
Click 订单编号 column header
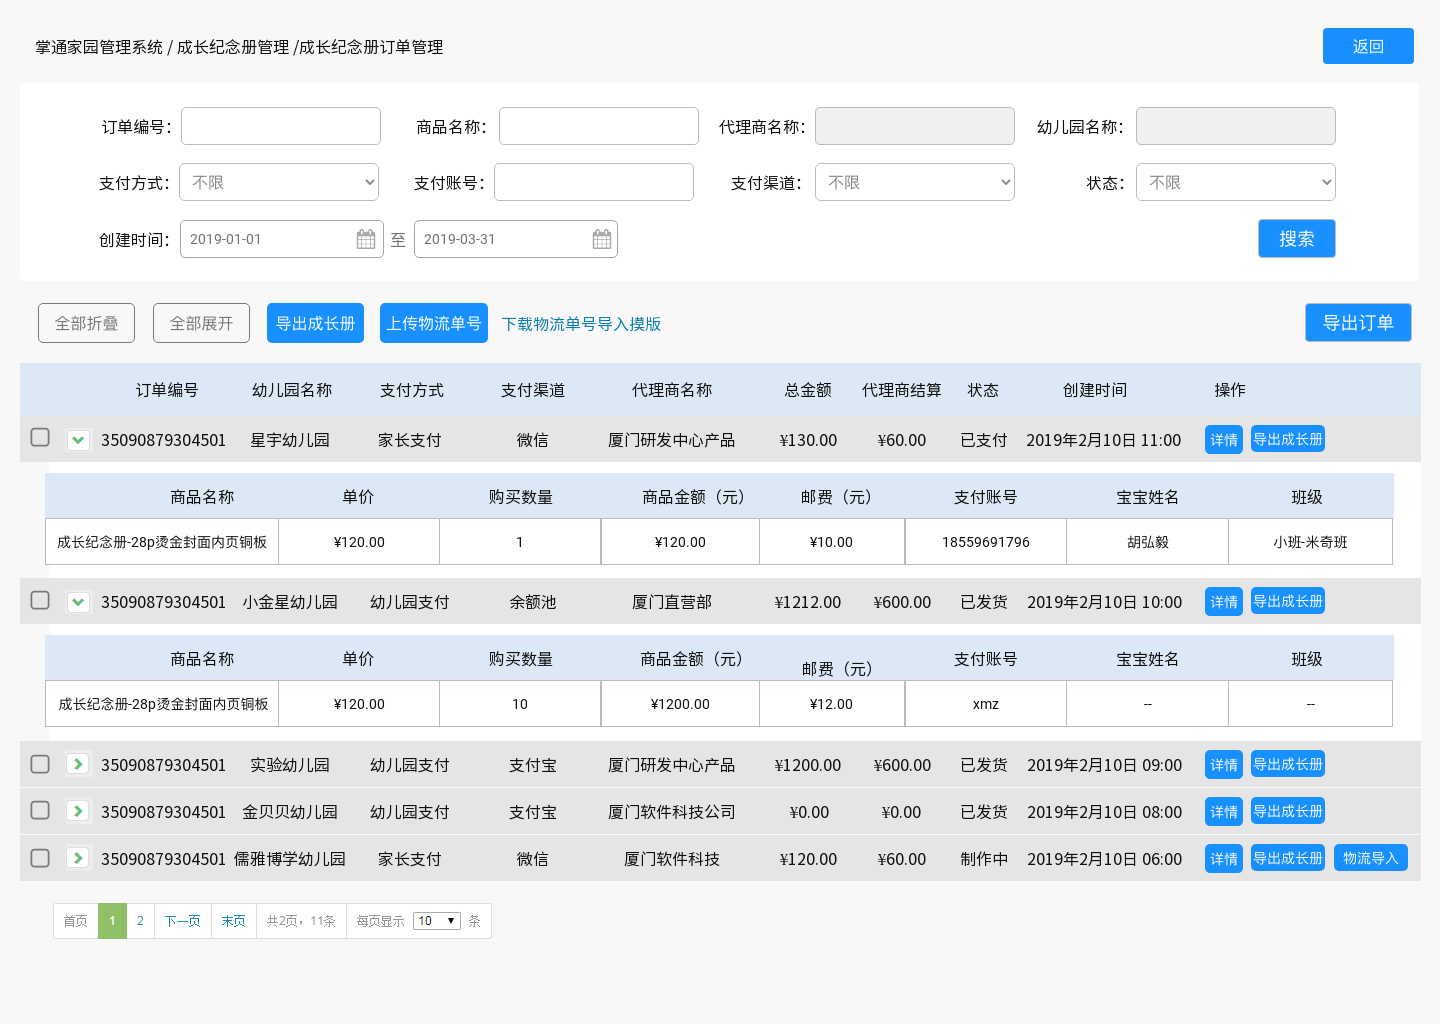(167, 390)
